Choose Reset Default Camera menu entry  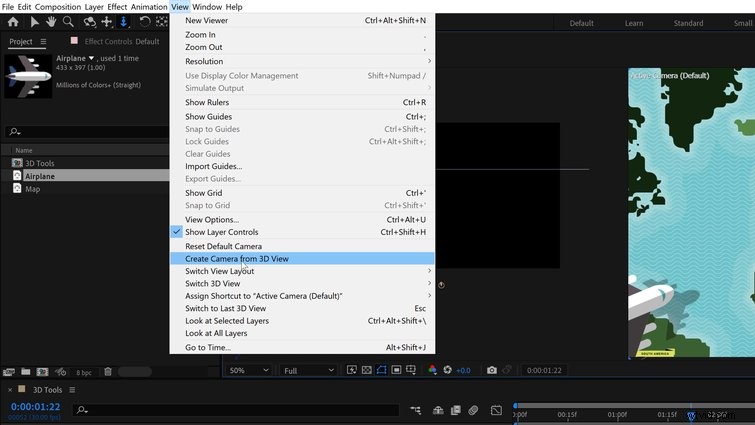302,246
